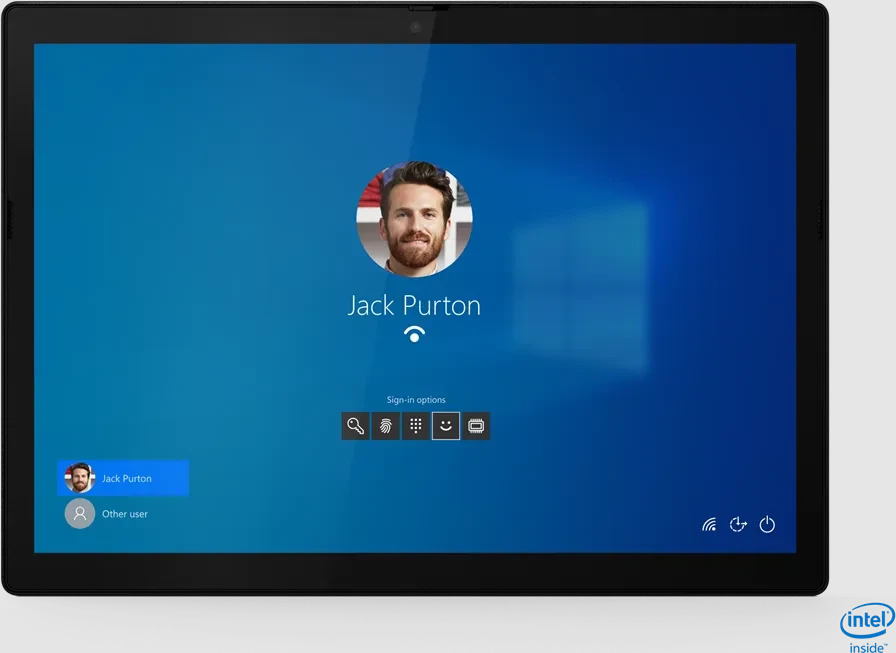Switch to the Other user account
Viewport: 896px width, 653px height.
click(x=124, y=514)
